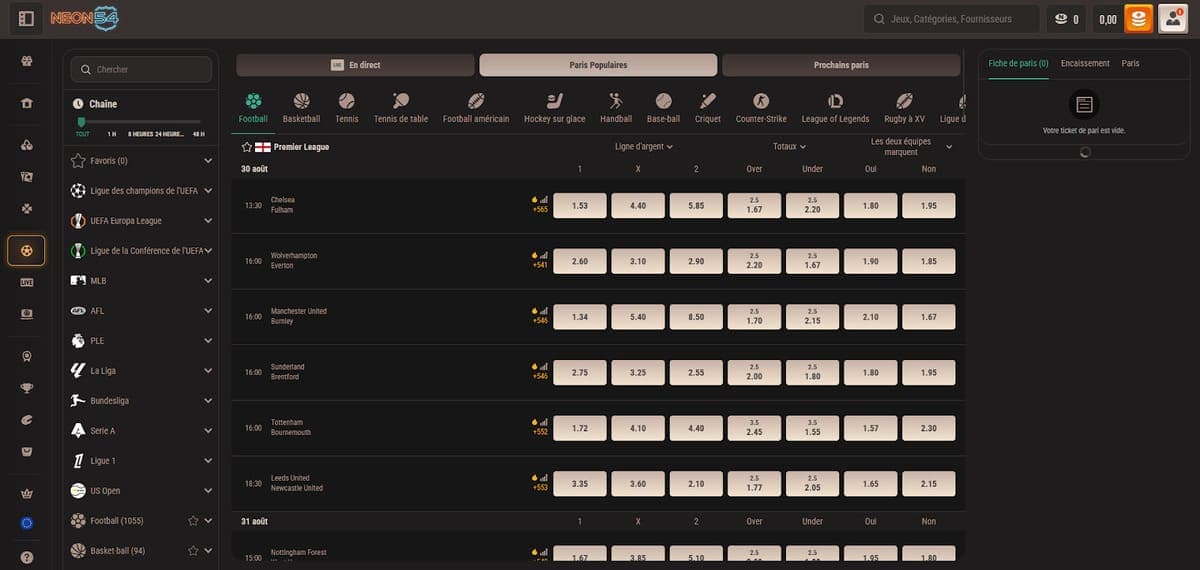1200x570 pixels.
Task: Open the Encaissement tab
Action: pyautogui.click(x=1085, y=63)
